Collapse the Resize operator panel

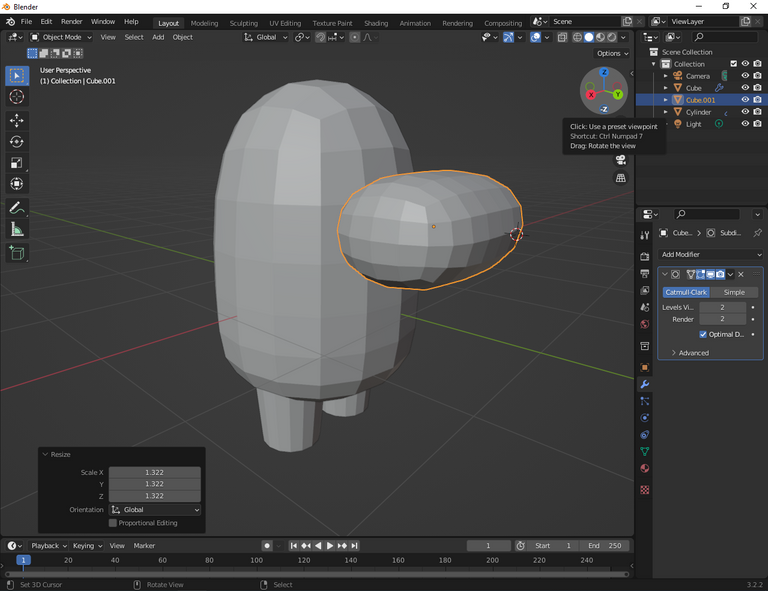[x=45, y=455]
